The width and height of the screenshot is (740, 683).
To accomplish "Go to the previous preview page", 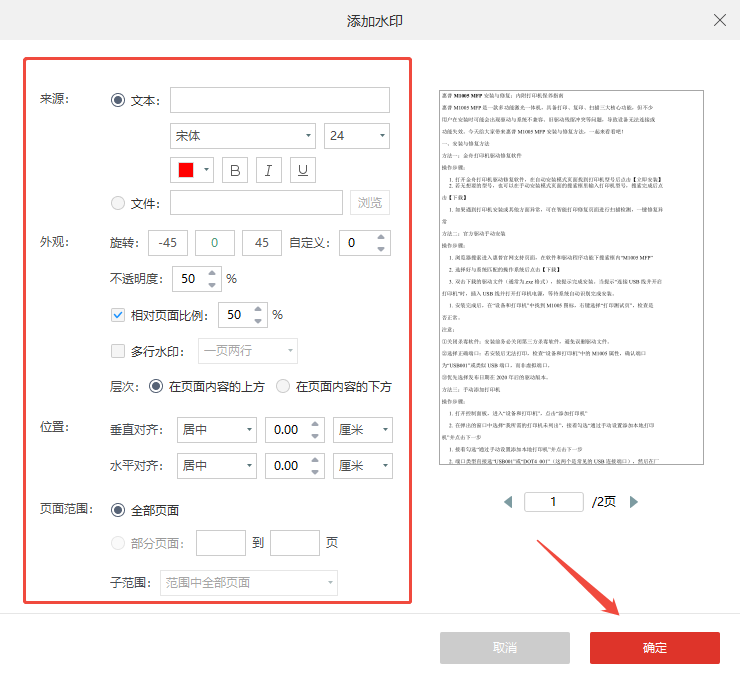I will [x=508, y=502].
